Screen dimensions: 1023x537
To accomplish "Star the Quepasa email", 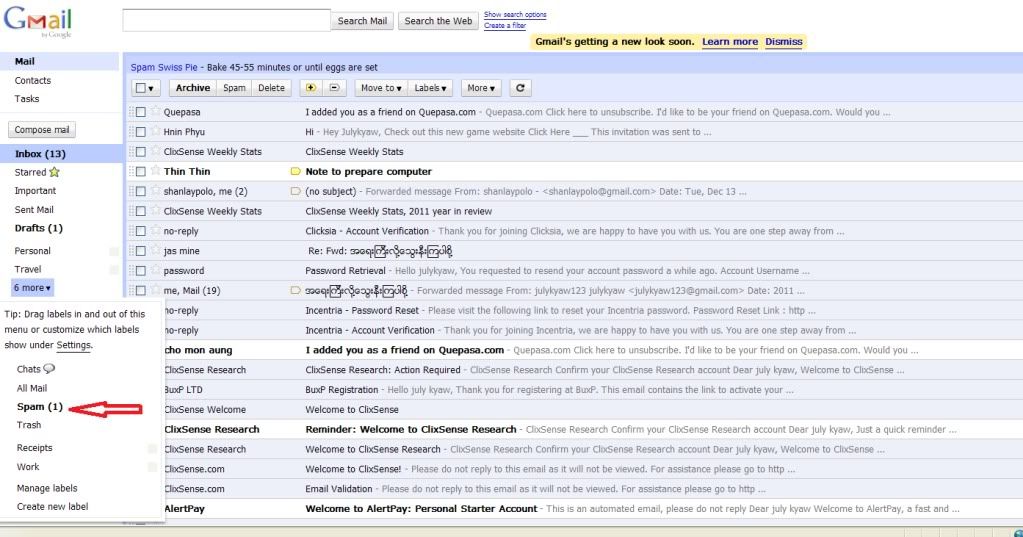I will 155,112.
